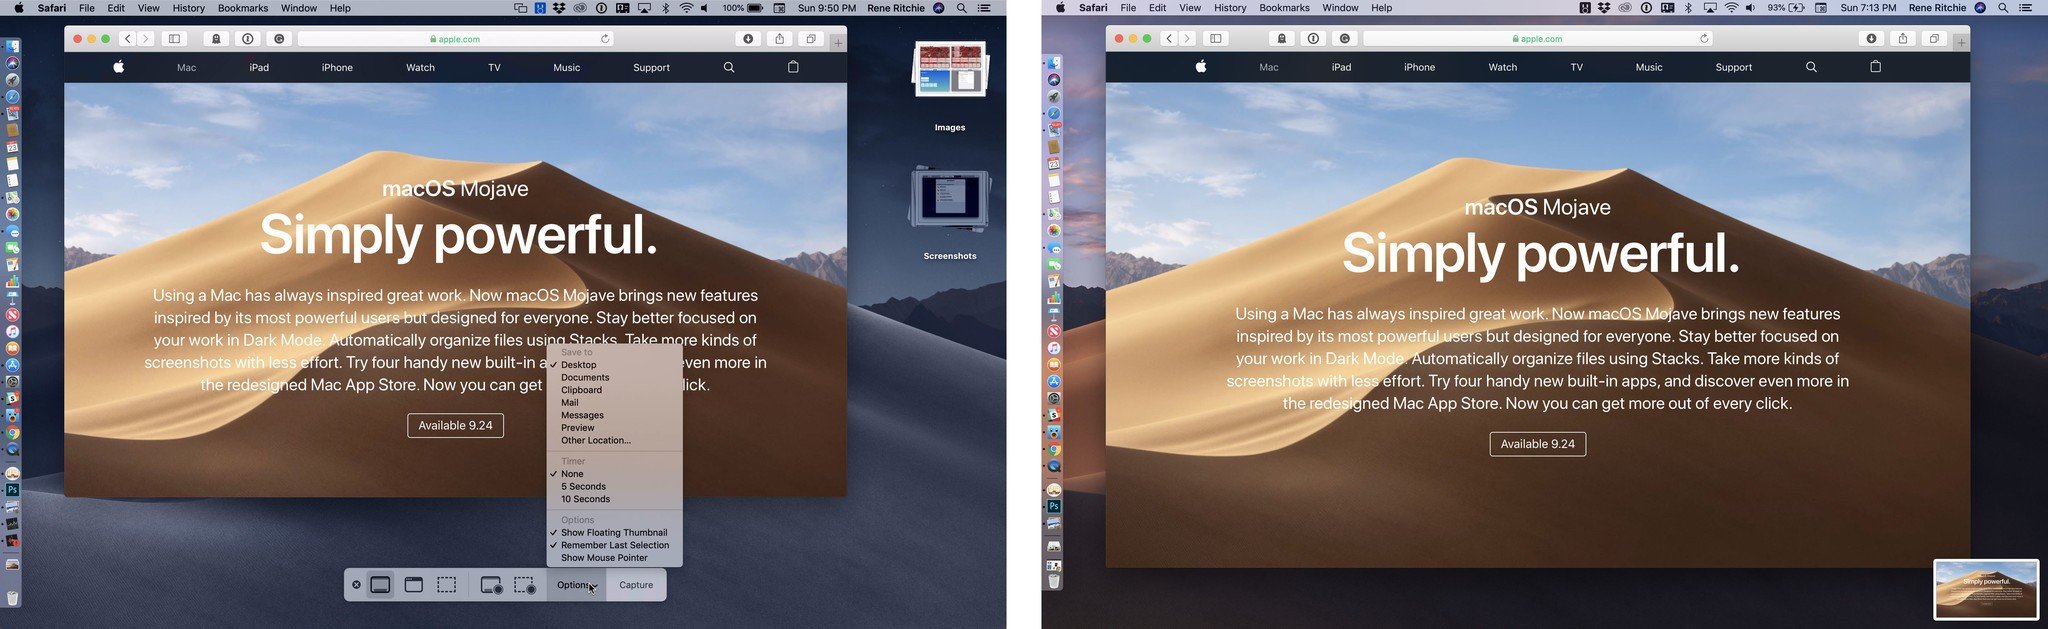The height and width of the screenshot is (629, 2048).
Task: Toggle Show Mouse Pointer option
Action: click(x=614, y=558)
